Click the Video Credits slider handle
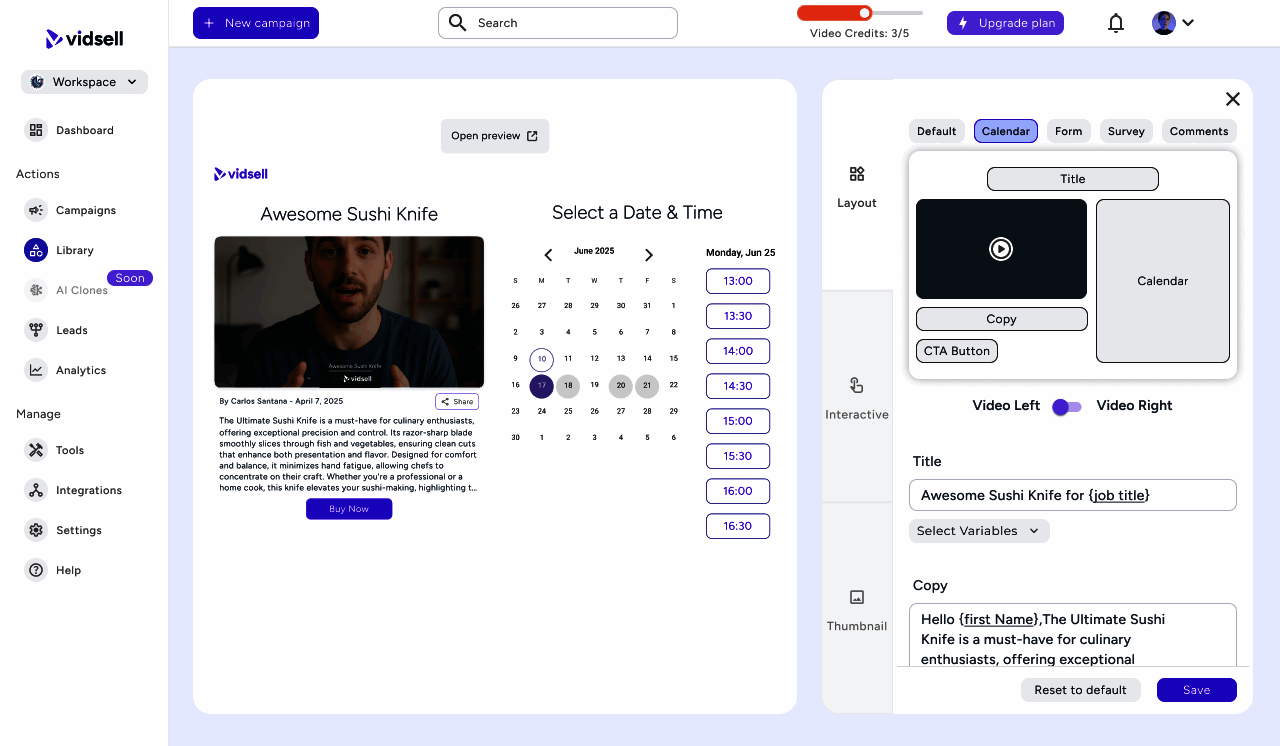This screenshot has width=1280, height=746. coord(865,13)
